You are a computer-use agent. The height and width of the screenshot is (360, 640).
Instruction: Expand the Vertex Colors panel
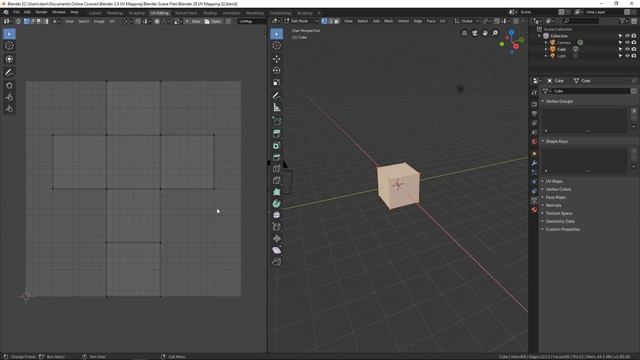[558, 189]
